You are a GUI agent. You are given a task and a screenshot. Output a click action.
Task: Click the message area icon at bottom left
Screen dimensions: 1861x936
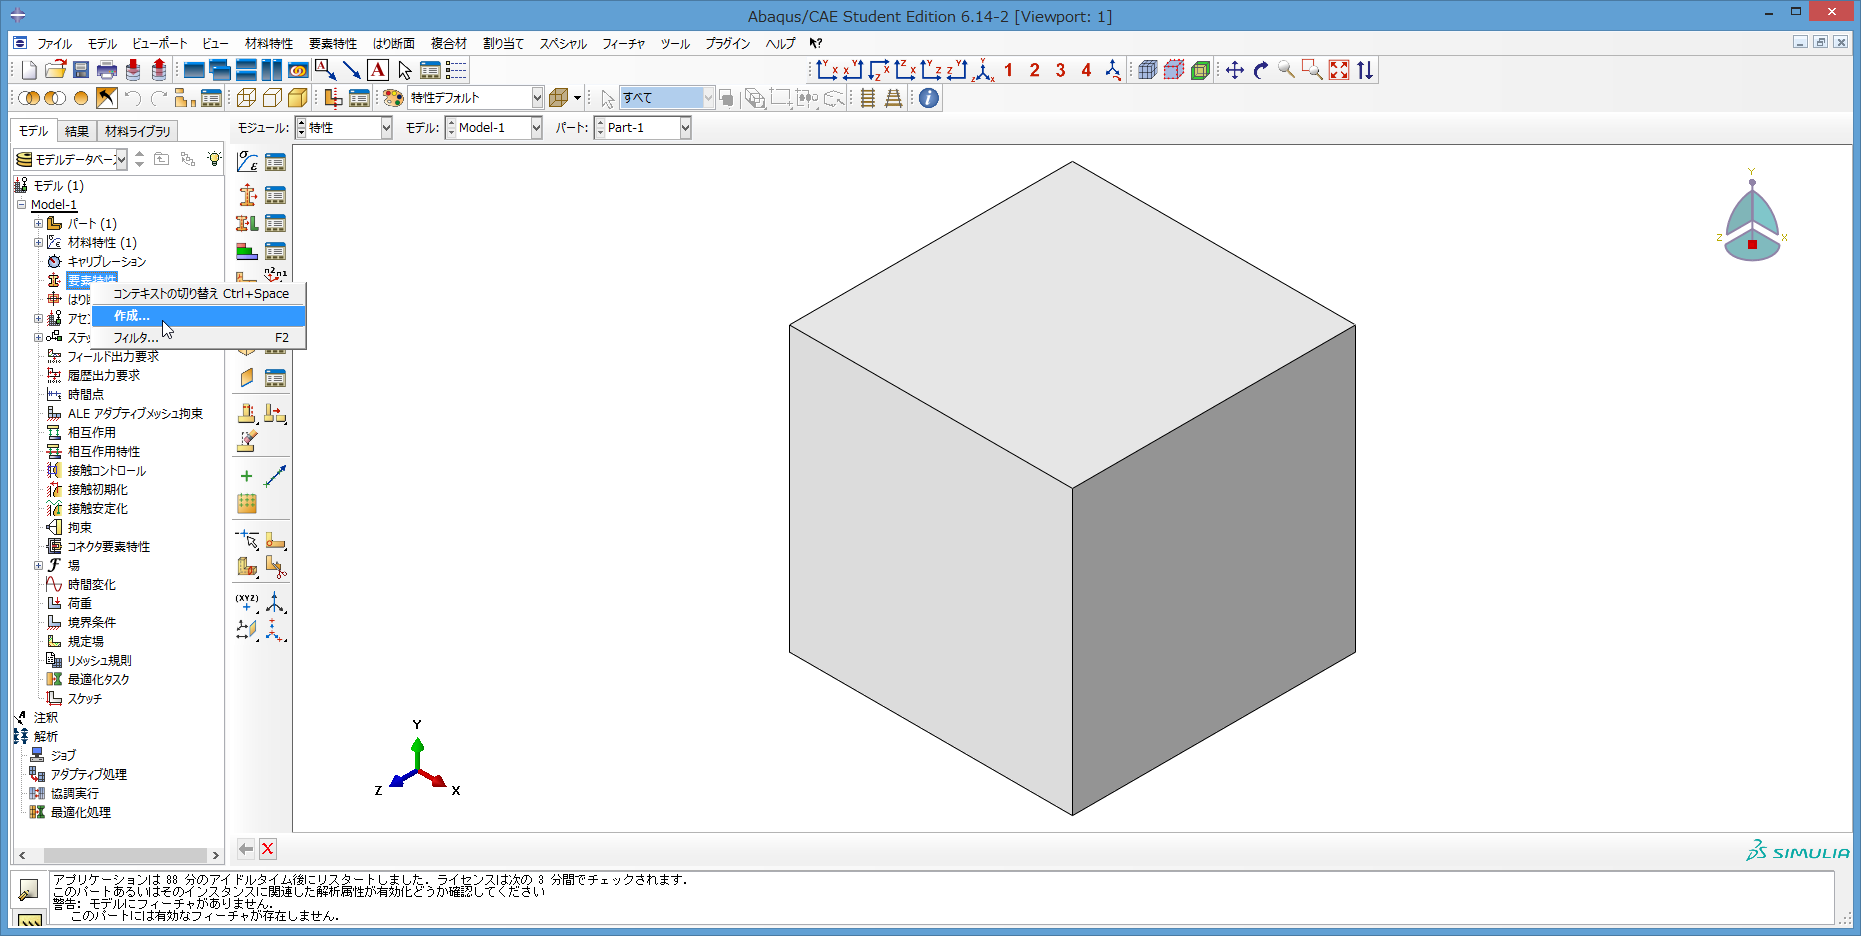tap(29, 889)
